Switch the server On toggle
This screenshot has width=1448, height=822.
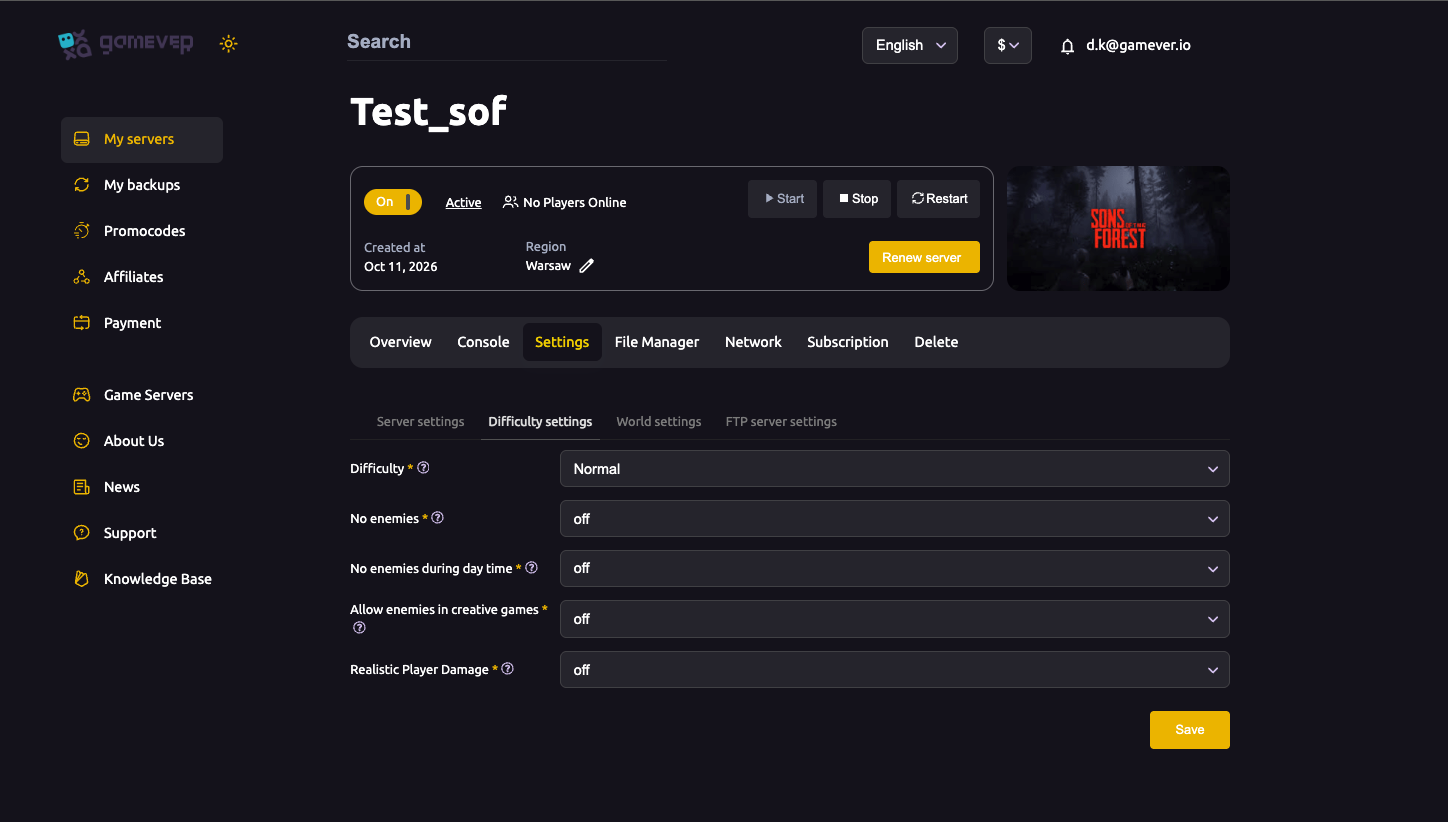[x=393, y=202]
